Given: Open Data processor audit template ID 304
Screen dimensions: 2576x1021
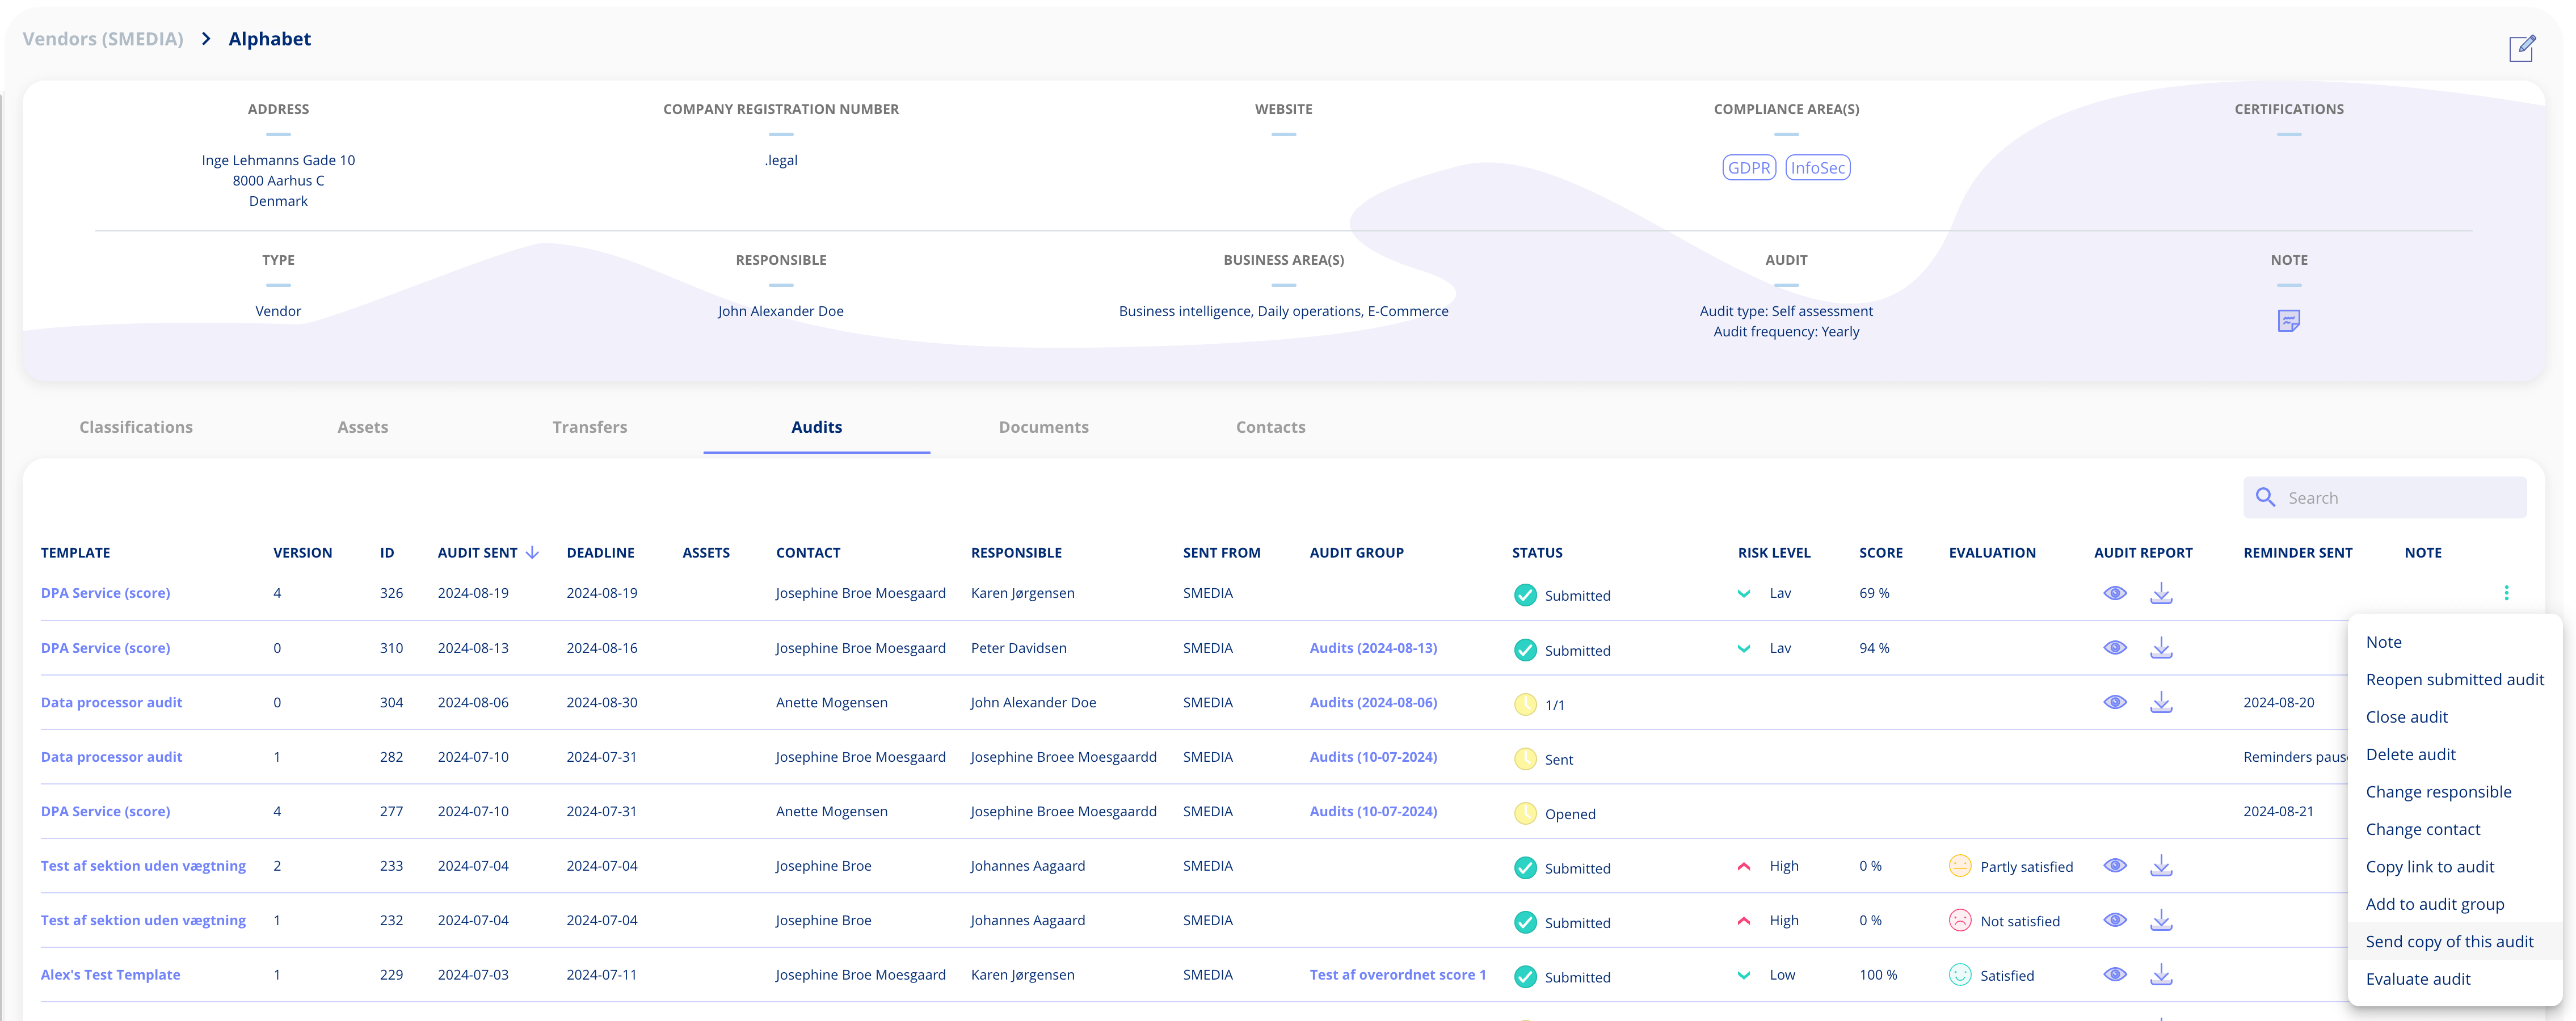Looking at the screenshot, I should (x=111, y=702).
